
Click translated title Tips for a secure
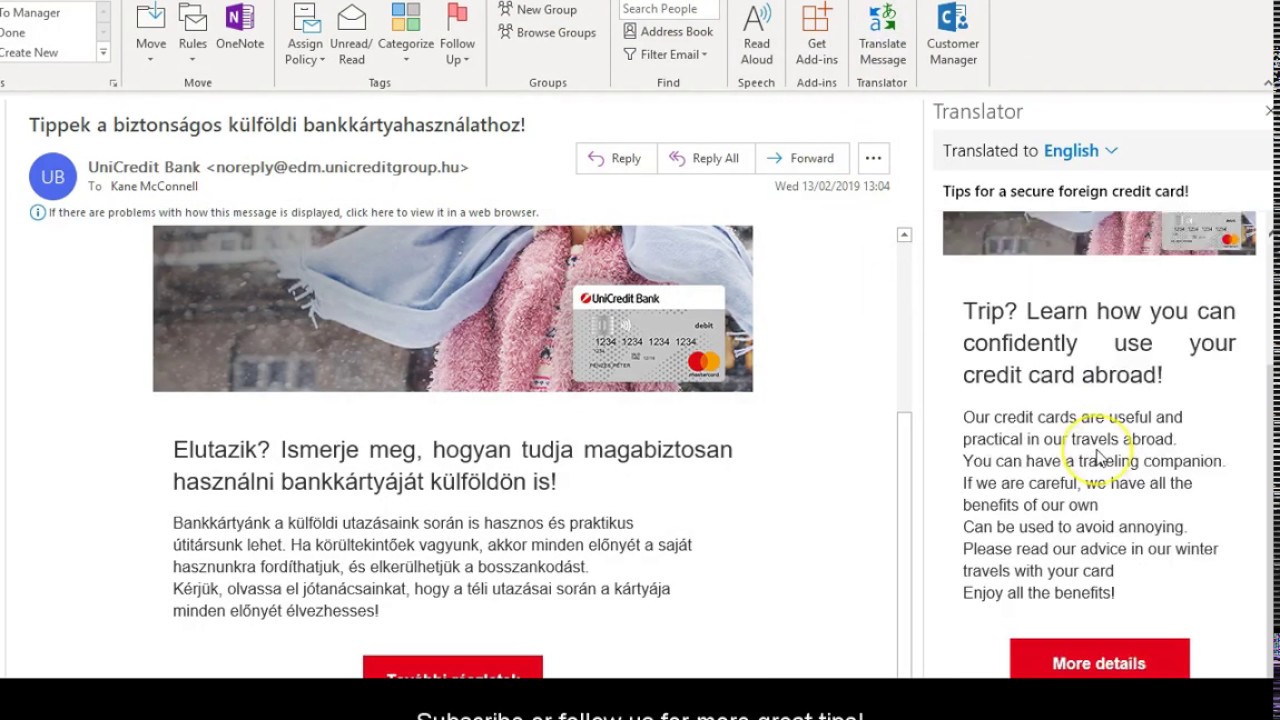coord(1066,191)
